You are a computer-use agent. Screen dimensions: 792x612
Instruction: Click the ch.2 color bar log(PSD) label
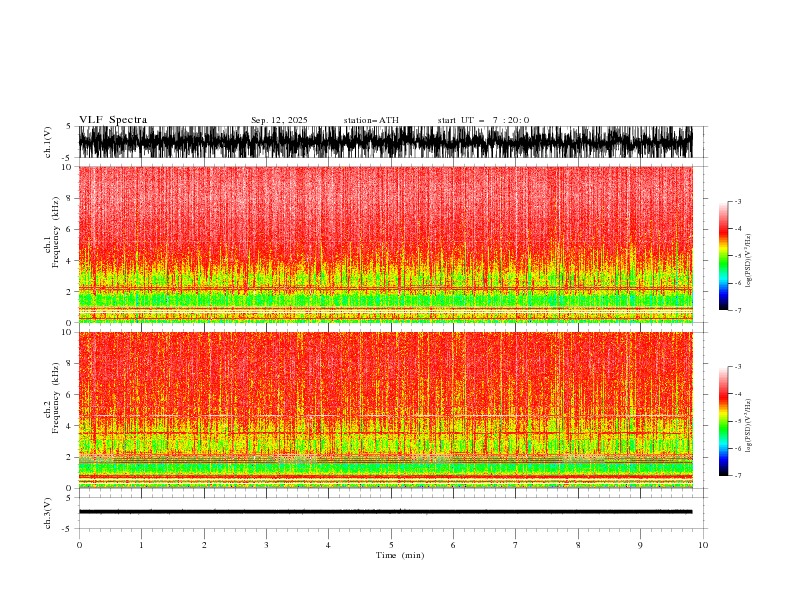coord(748,425)
